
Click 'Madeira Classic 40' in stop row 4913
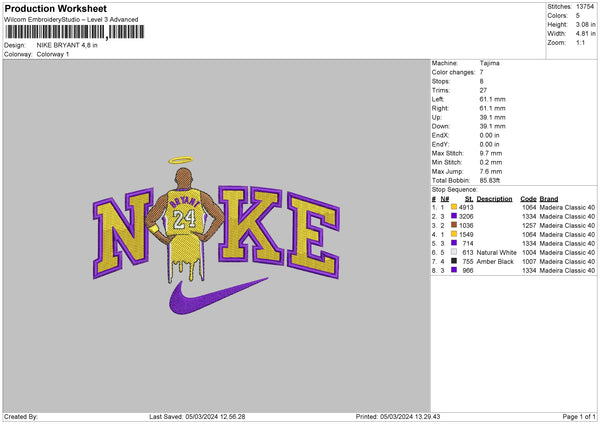[x=567, y=207]
